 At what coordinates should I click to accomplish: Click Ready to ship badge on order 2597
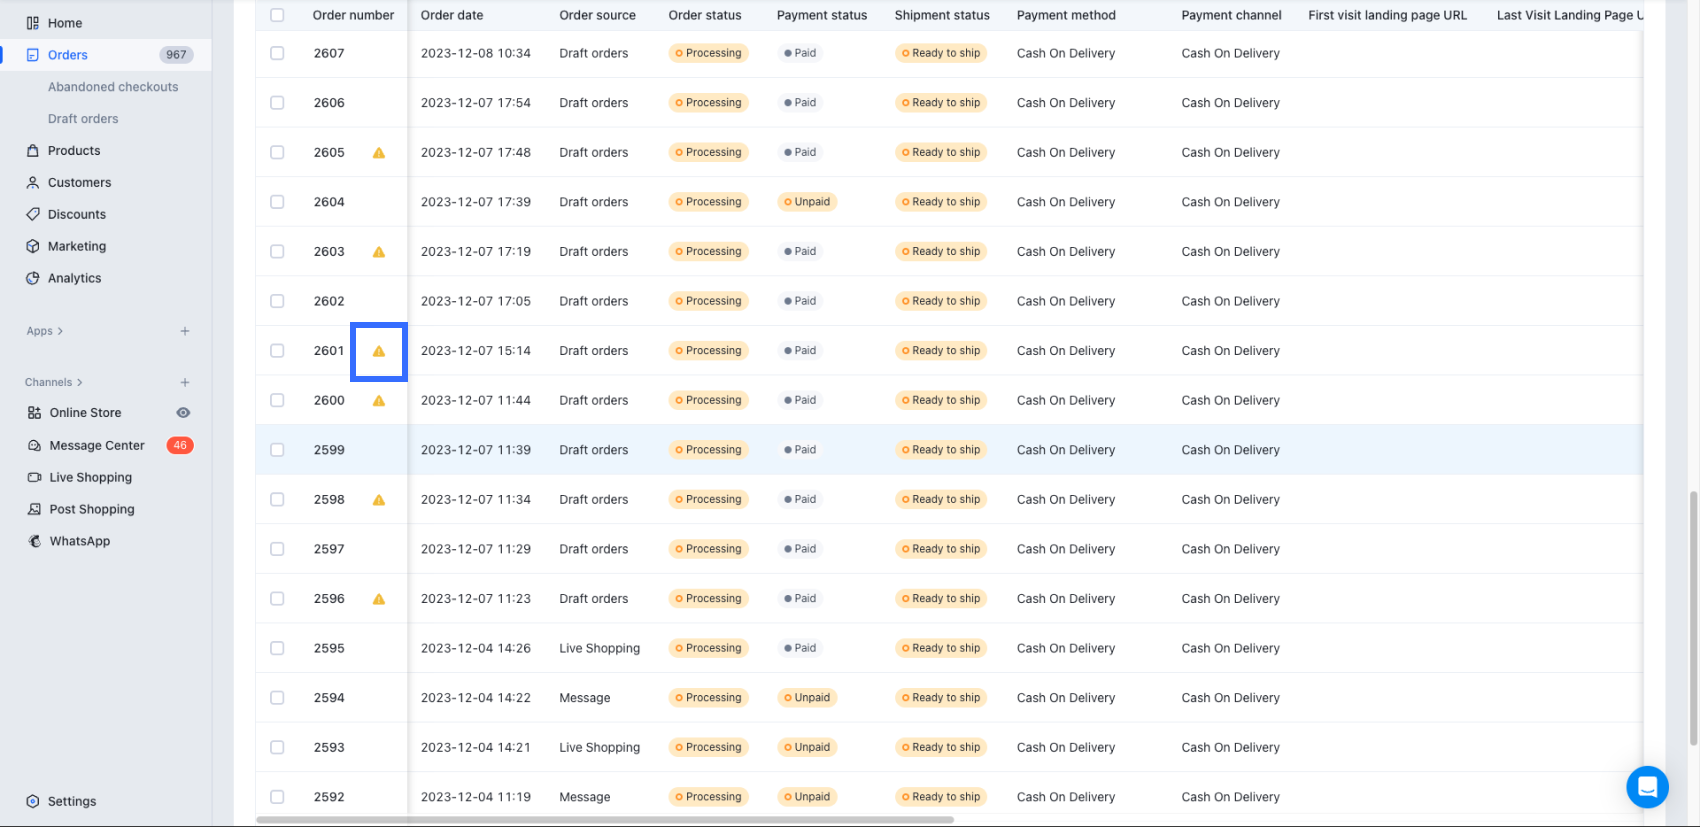(x=941, y=549)
